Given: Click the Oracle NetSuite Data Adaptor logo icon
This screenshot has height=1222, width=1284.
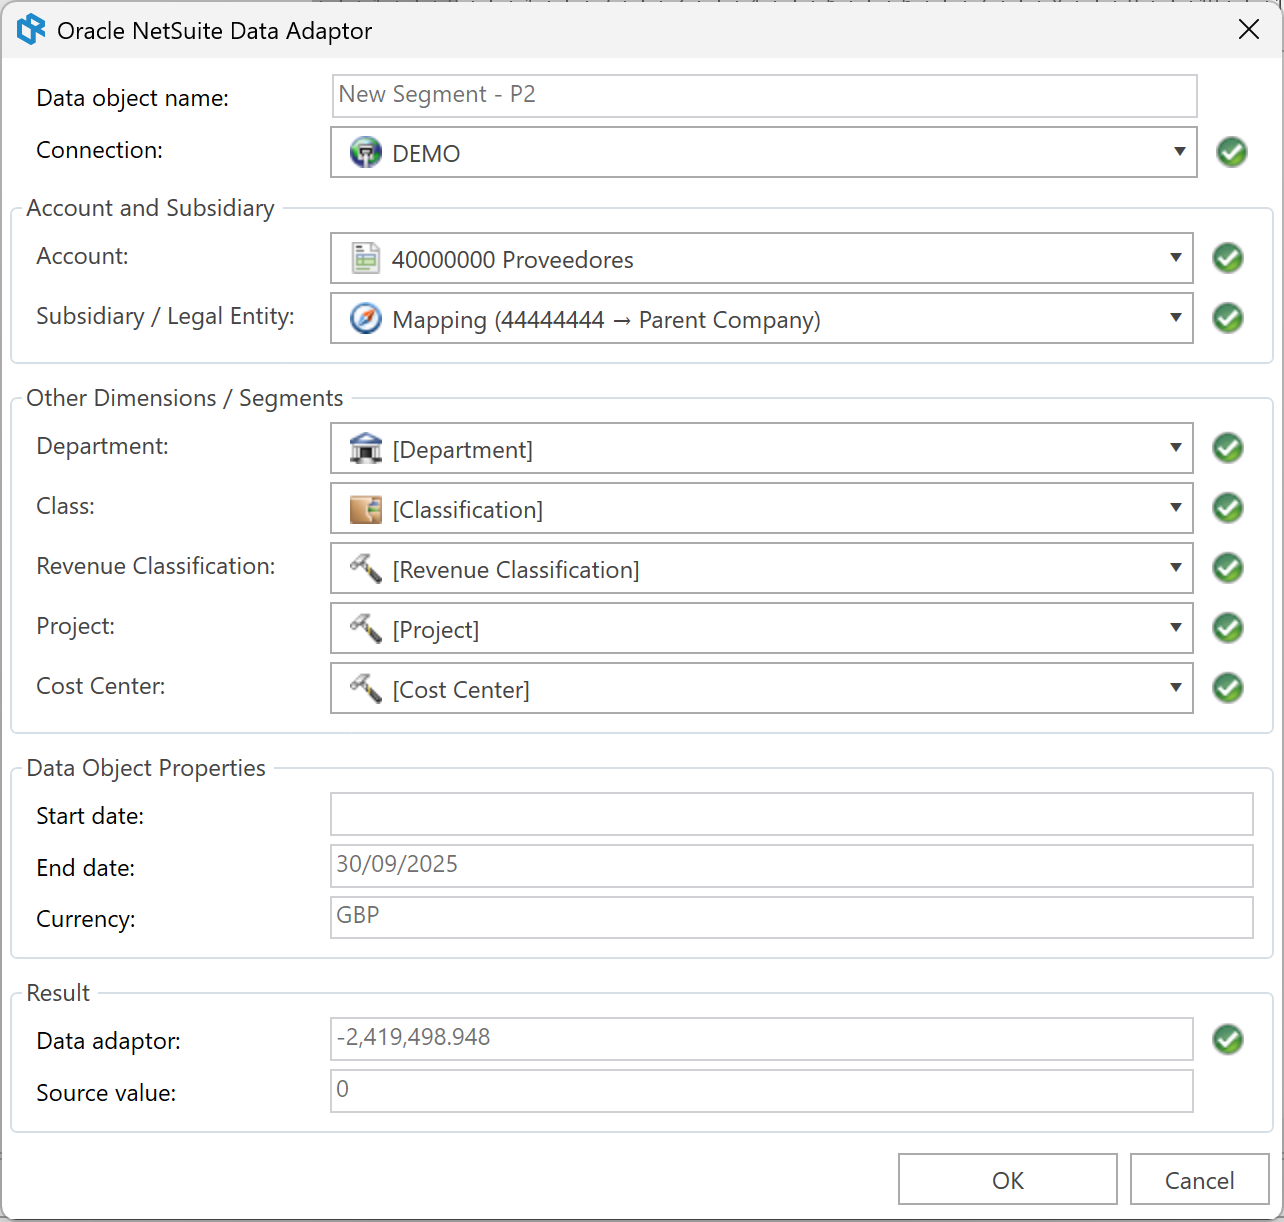Looking at the screenshot, I should [31, 30].
